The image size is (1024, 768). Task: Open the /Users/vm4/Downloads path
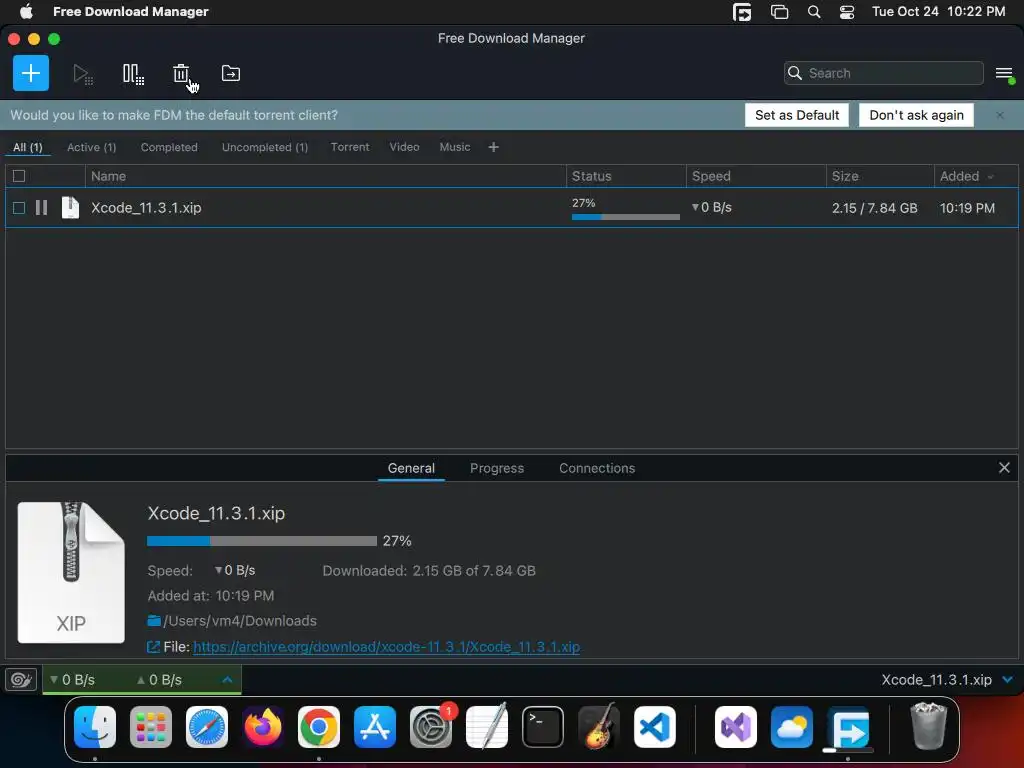(x=240, y=620)
